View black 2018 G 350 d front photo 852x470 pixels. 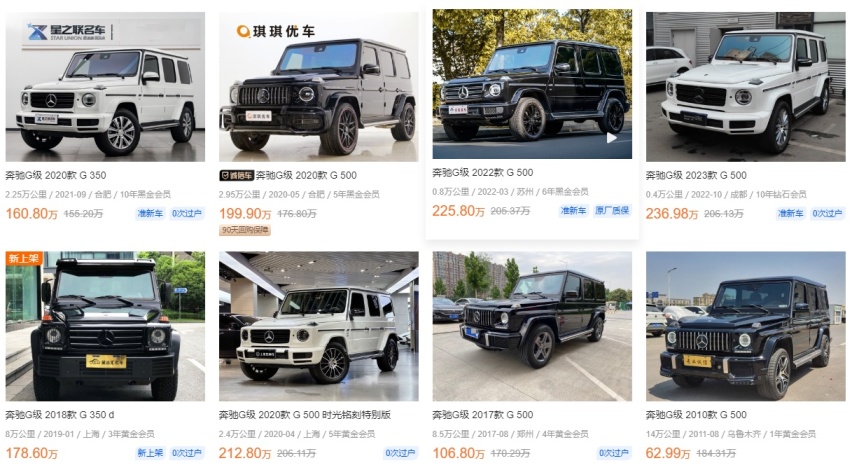click(105, 326)
